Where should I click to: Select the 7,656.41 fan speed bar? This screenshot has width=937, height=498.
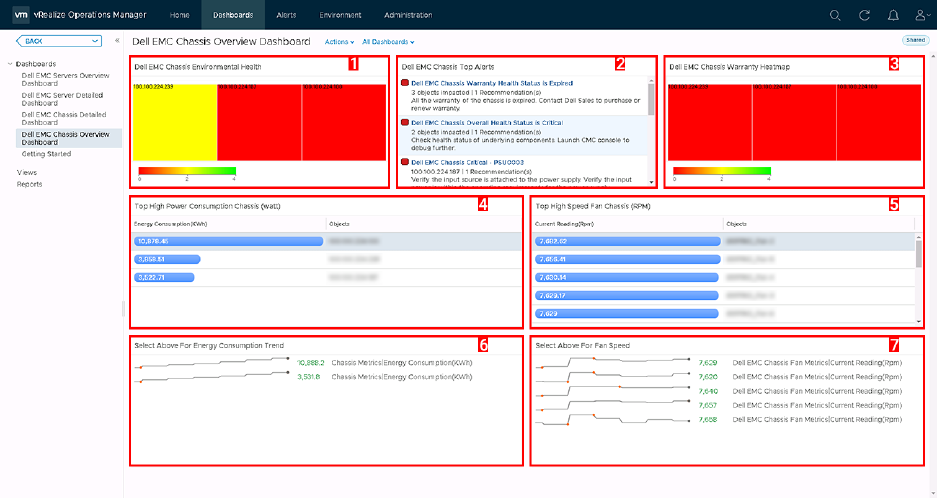[x=627, y=259]
